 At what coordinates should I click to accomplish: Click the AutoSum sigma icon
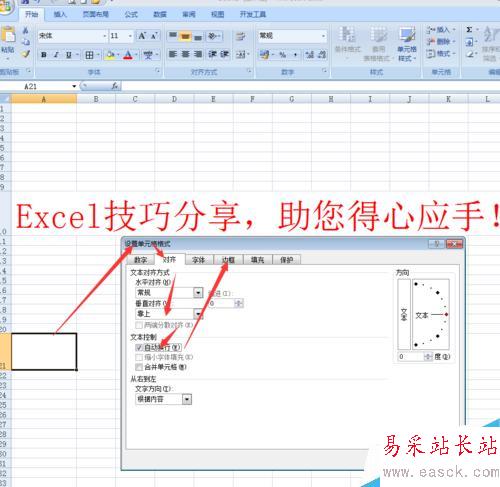(469, 30)
